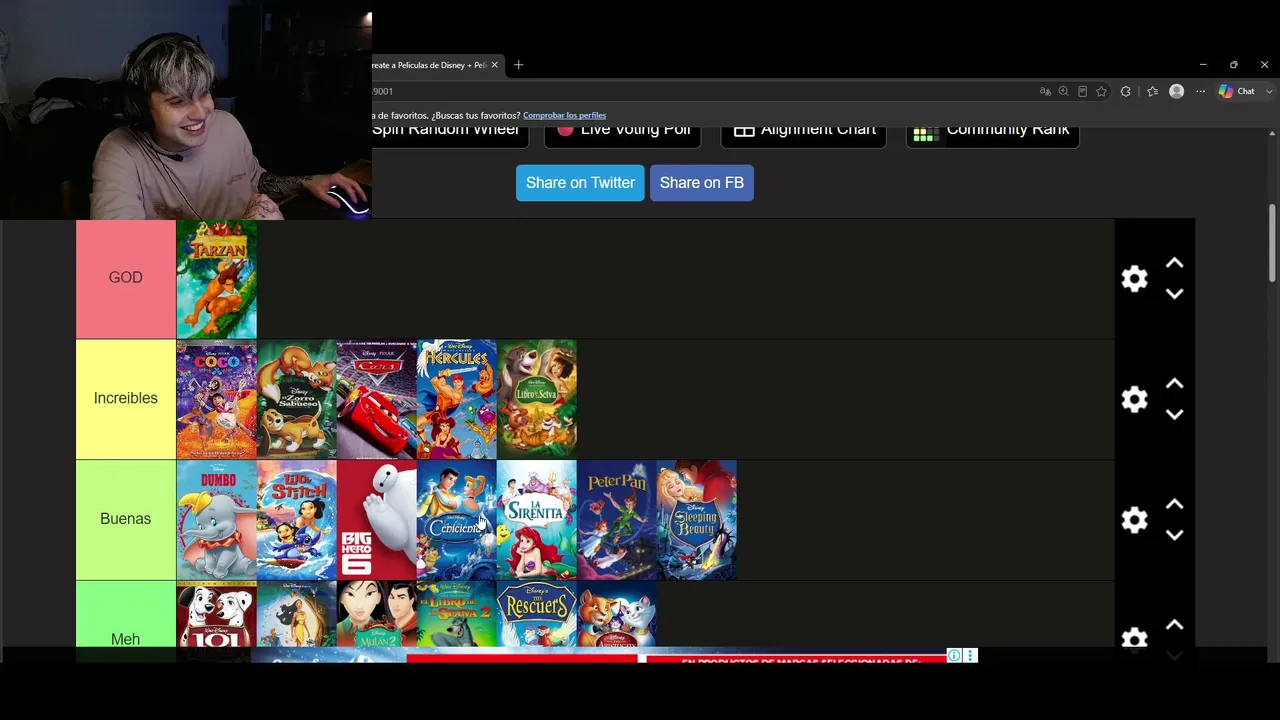Open settings gear for Increibles tier row

click(x=1134, y=399)
